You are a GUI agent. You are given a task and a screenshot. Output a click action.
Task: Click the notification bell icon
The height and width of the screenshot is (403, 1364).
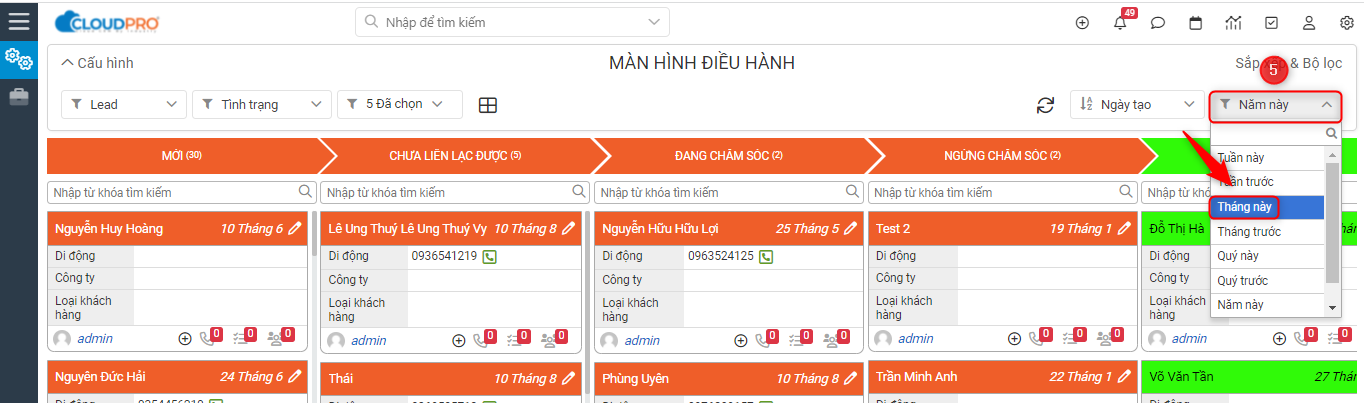[x=1120, y=23]
